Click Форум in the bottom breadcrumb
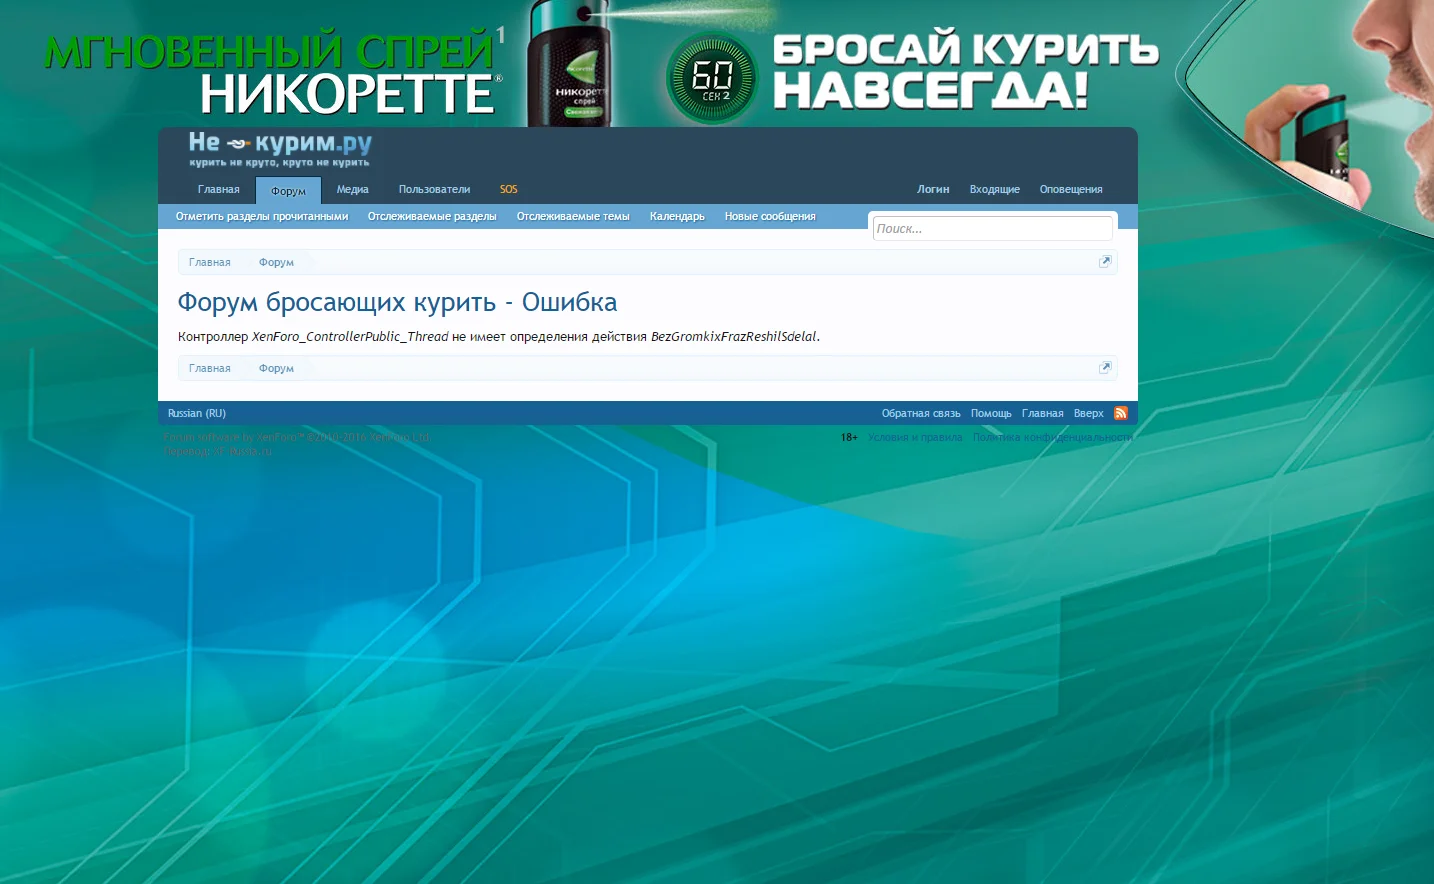Viewport: 1434px width, 884px height. coord(276,368)
